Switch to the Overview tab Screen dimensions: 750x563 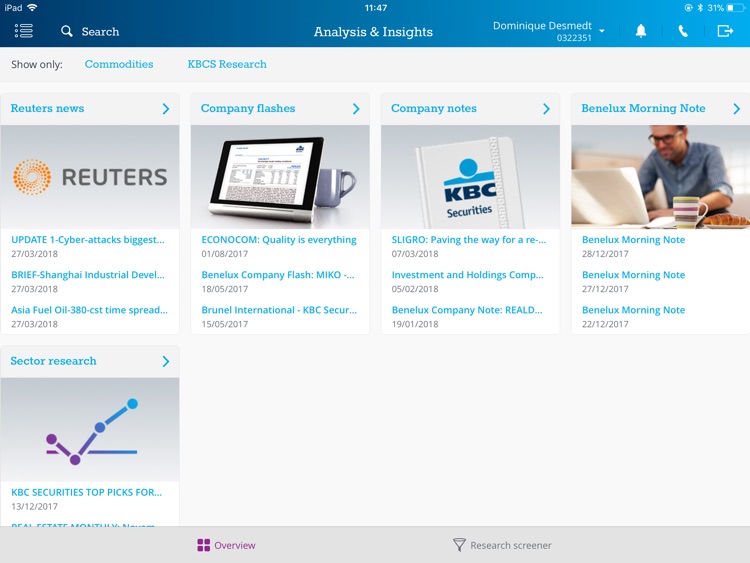pos(226,545)
